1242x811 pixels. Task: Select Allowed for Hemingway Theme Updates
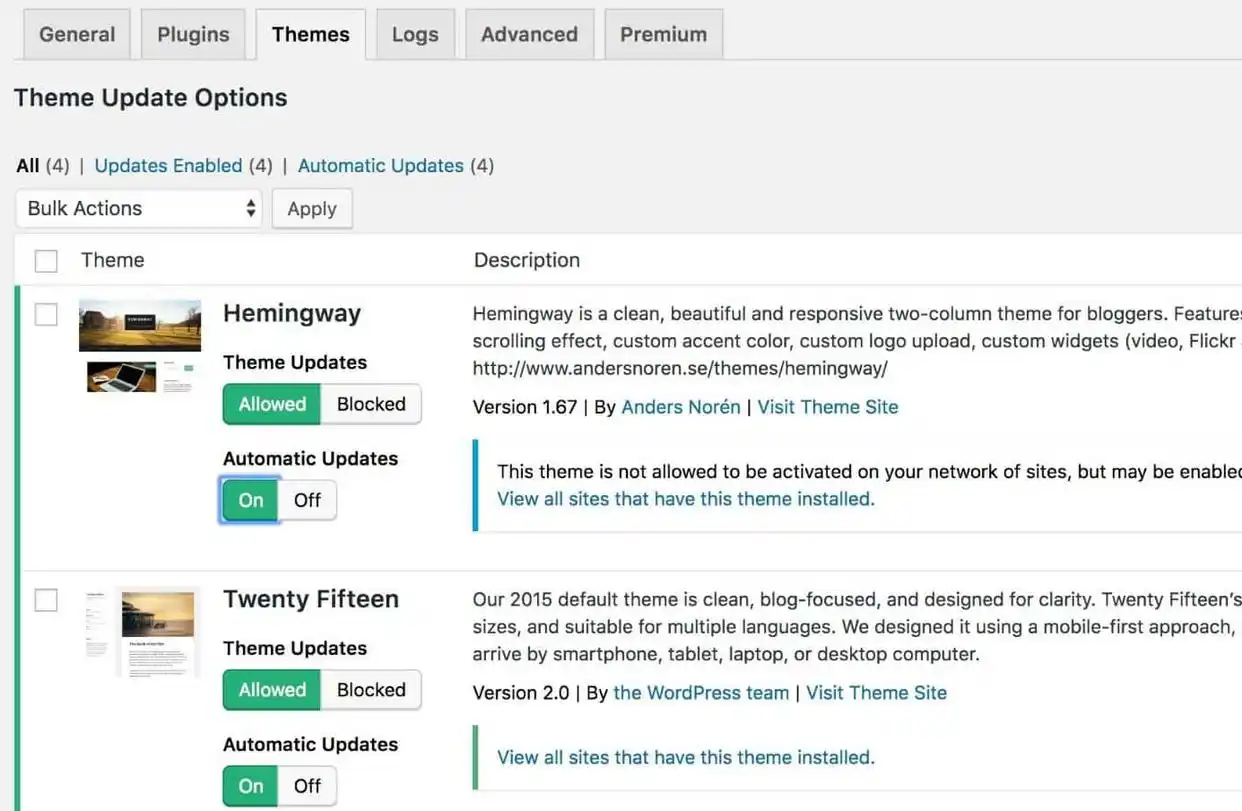[272, 405]
